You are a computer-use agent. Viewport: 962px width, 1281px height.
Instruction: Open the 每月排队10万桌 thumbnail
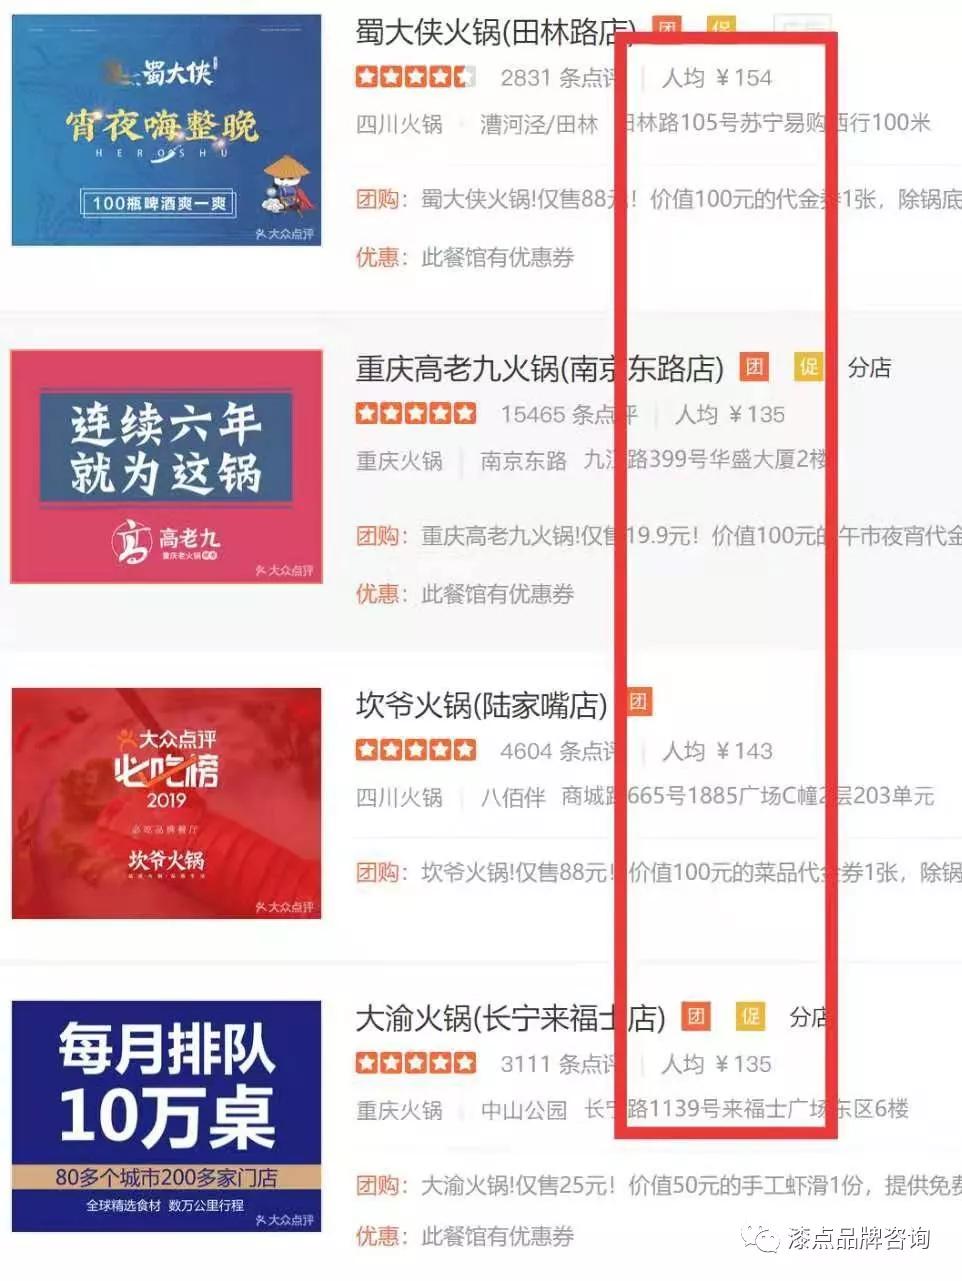pos(166,1117)
